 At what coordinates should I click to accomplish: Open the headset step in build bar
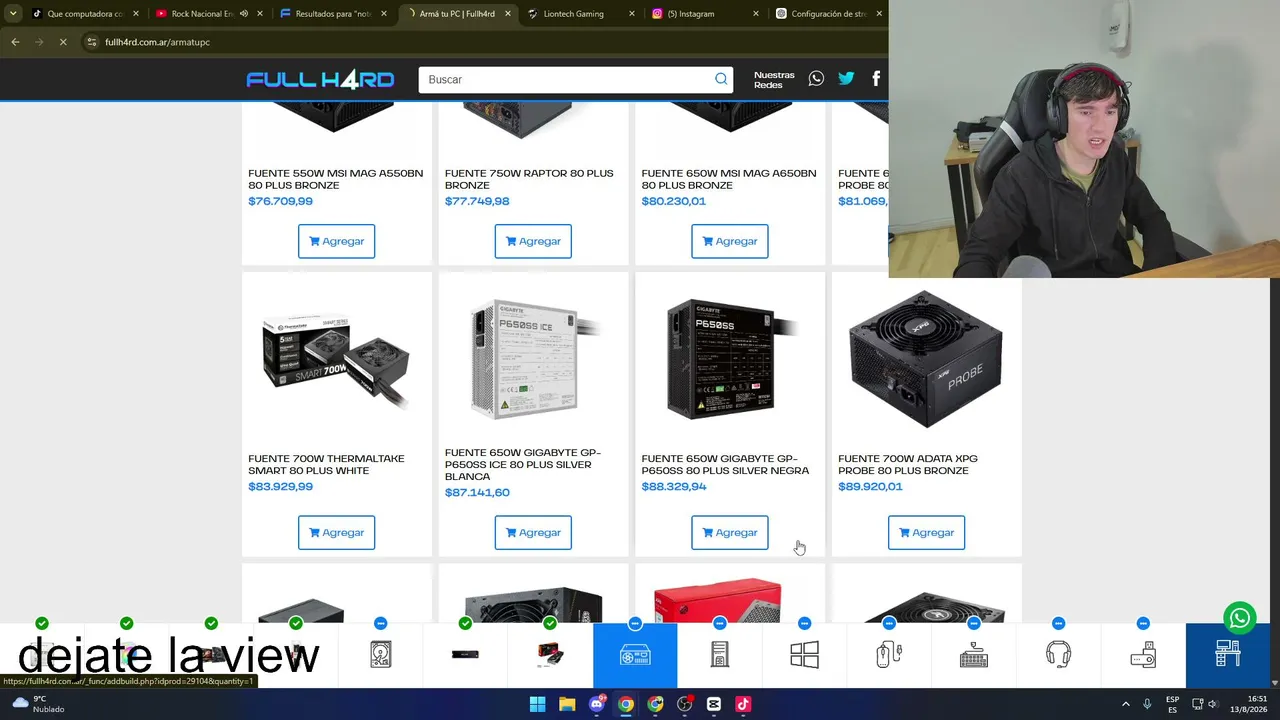(x=1058, y=655)
